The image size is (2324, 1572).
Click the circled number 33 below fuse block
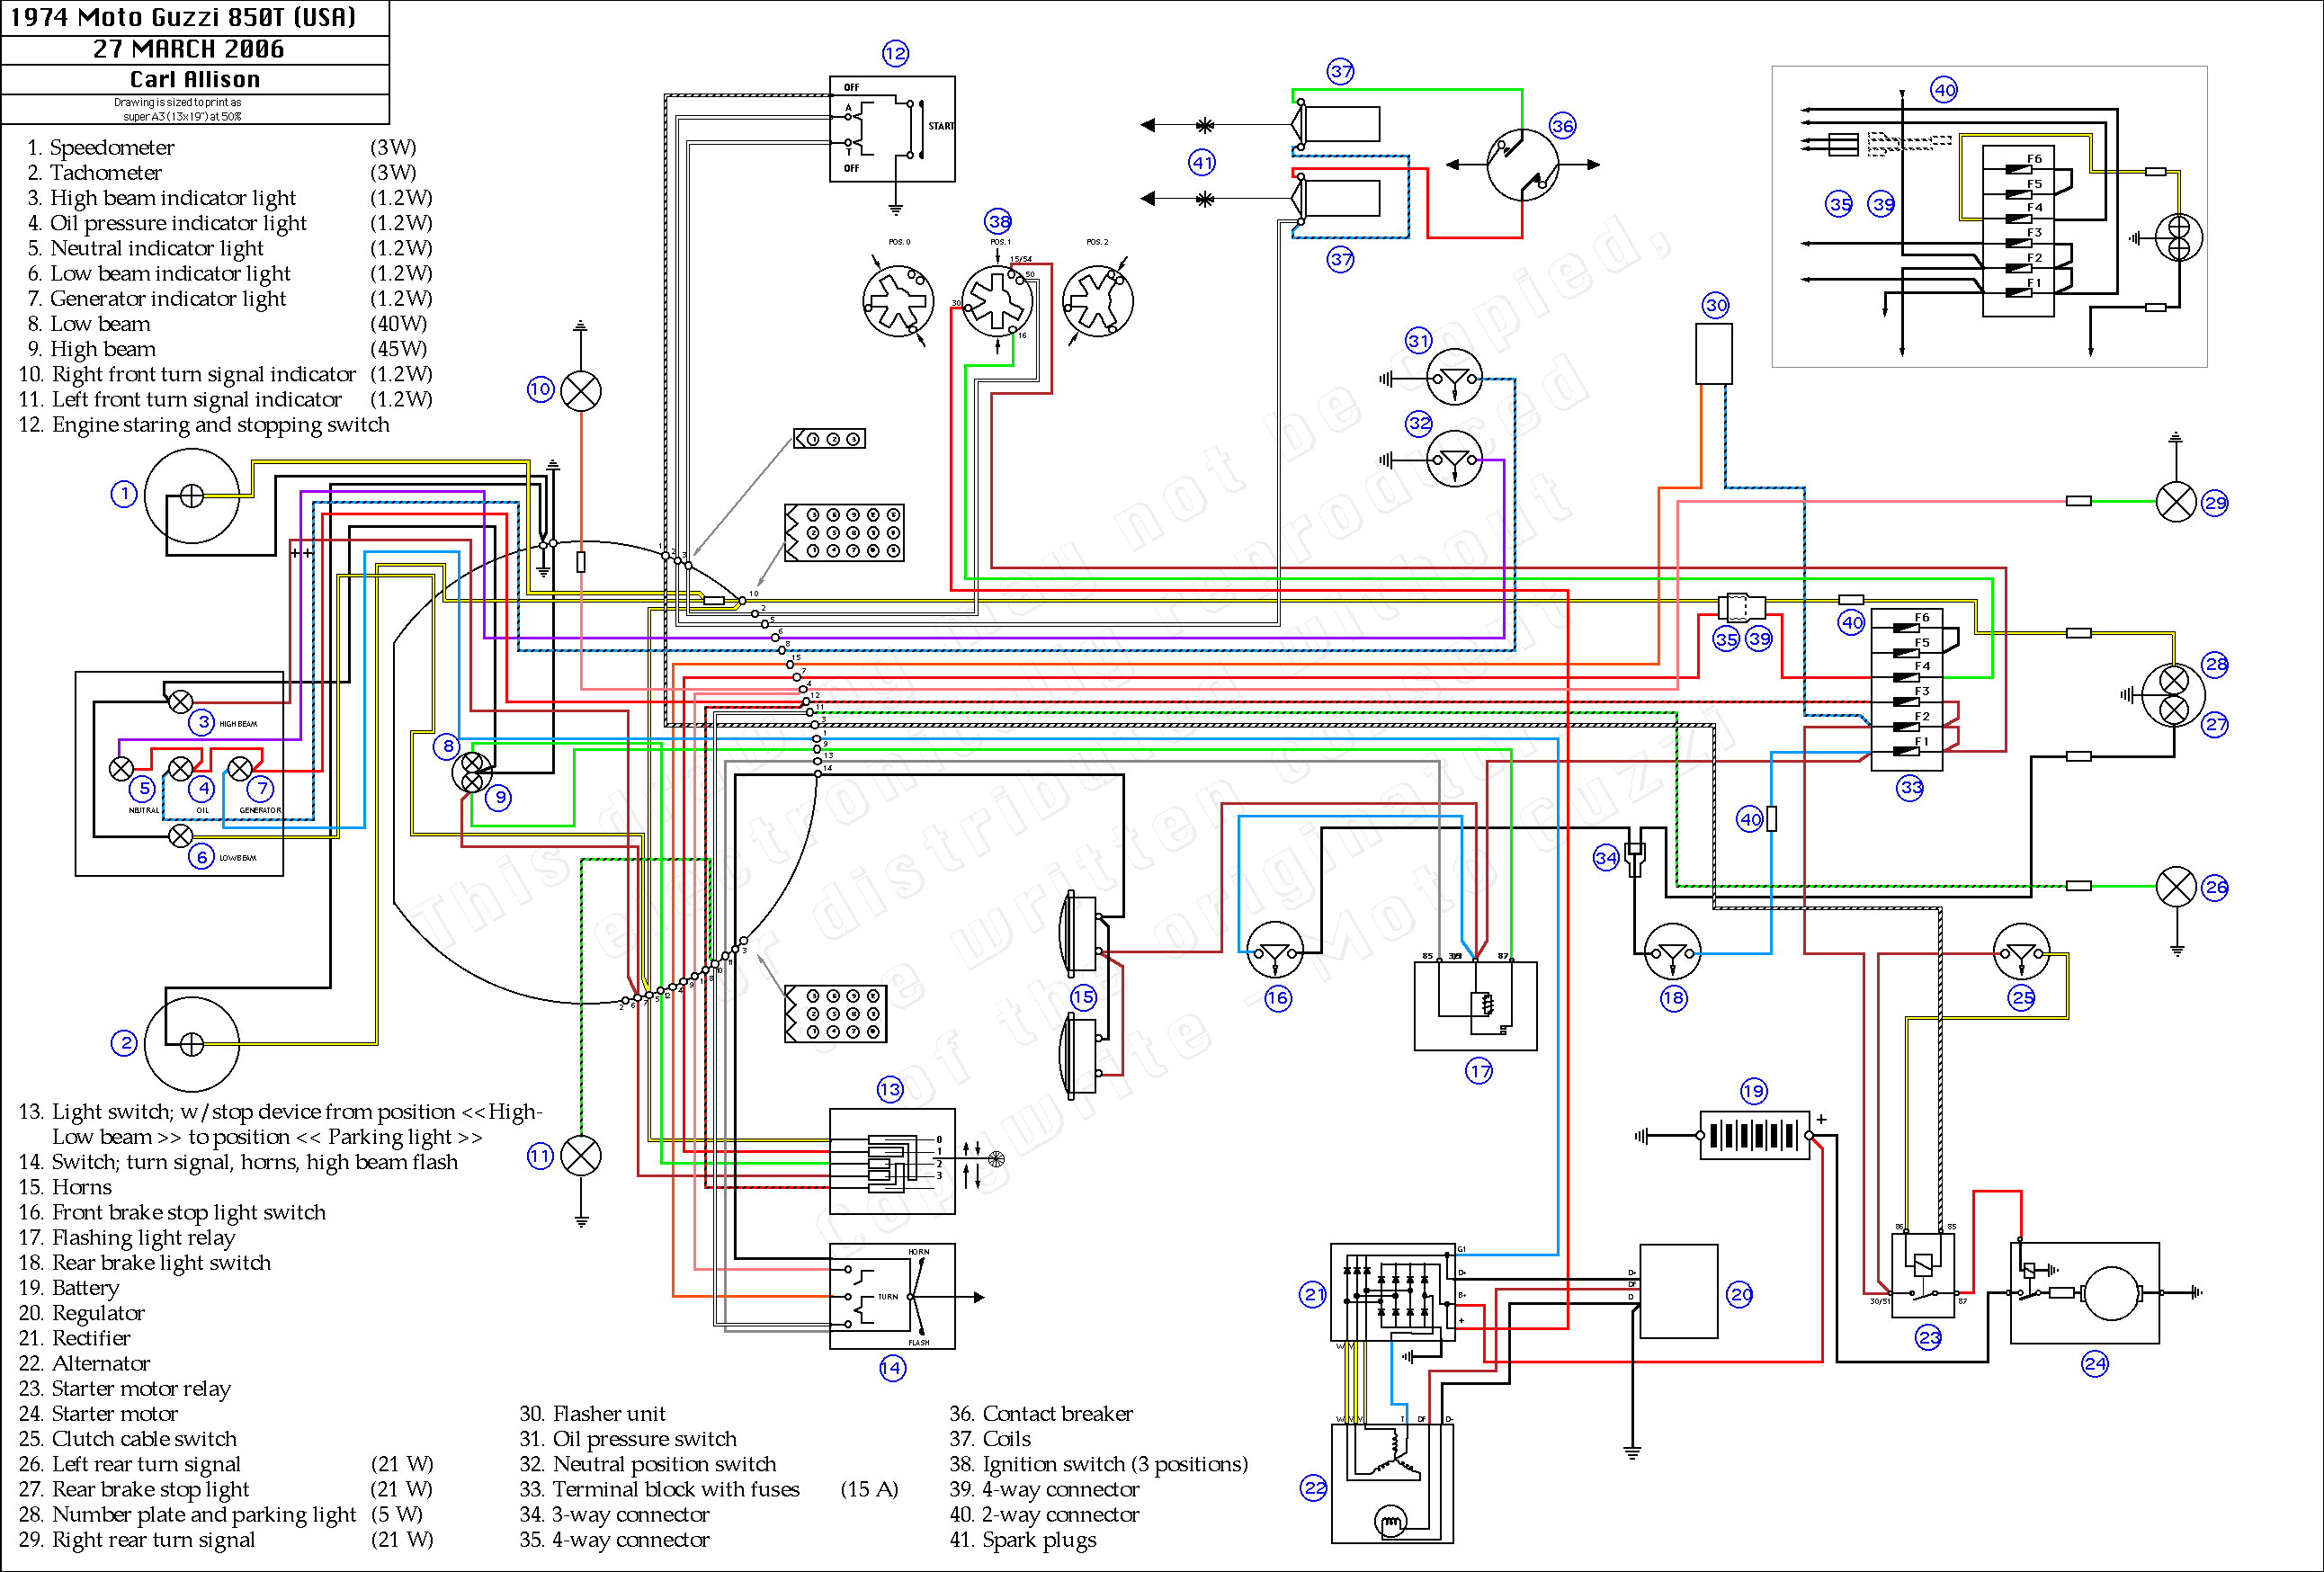point(1910,788)
